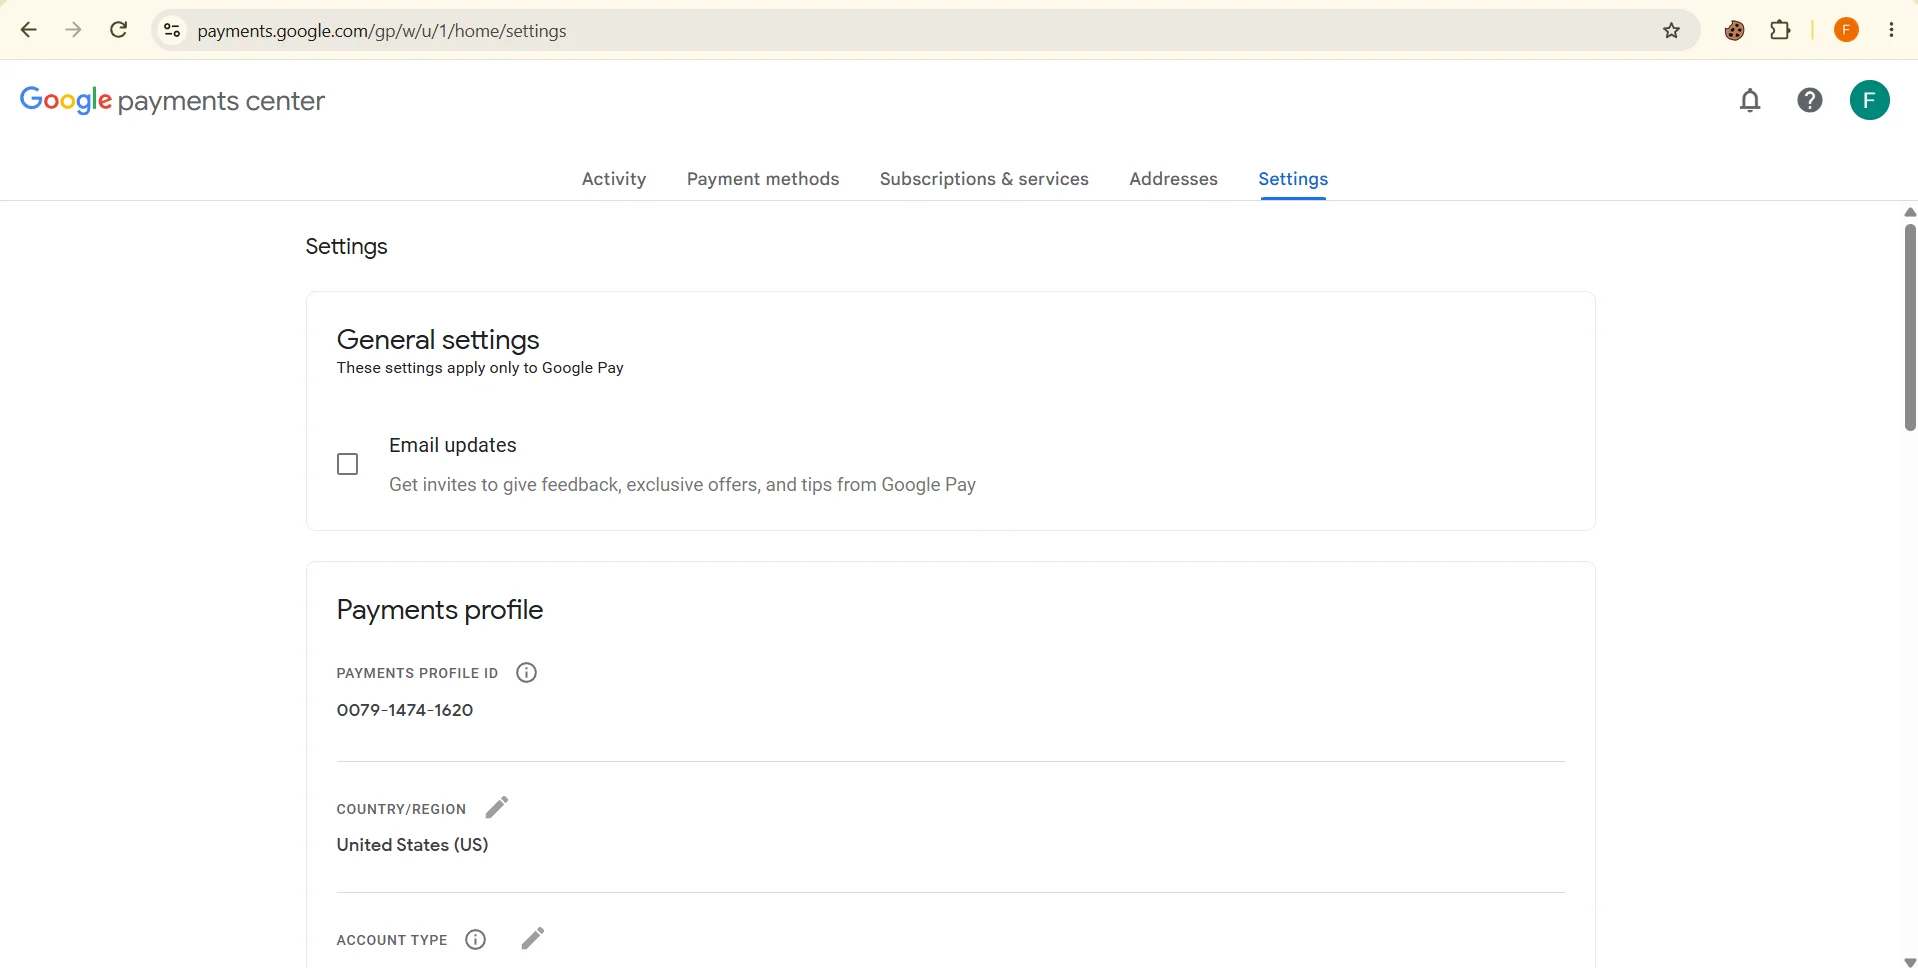View site information in address bar
This screenshot has width=1918, height=968.
pyautogui.click(x=172, y=31)
